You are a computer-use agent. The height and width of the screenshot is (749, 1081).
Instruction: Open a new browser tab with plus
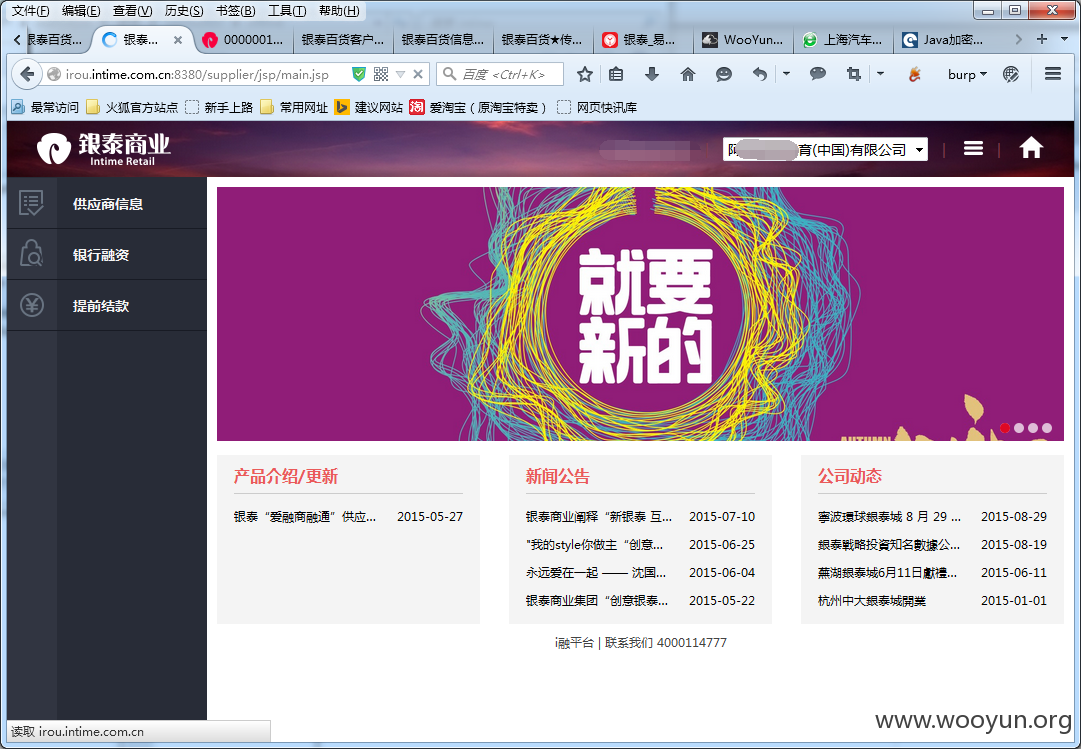coord(1042,39)
